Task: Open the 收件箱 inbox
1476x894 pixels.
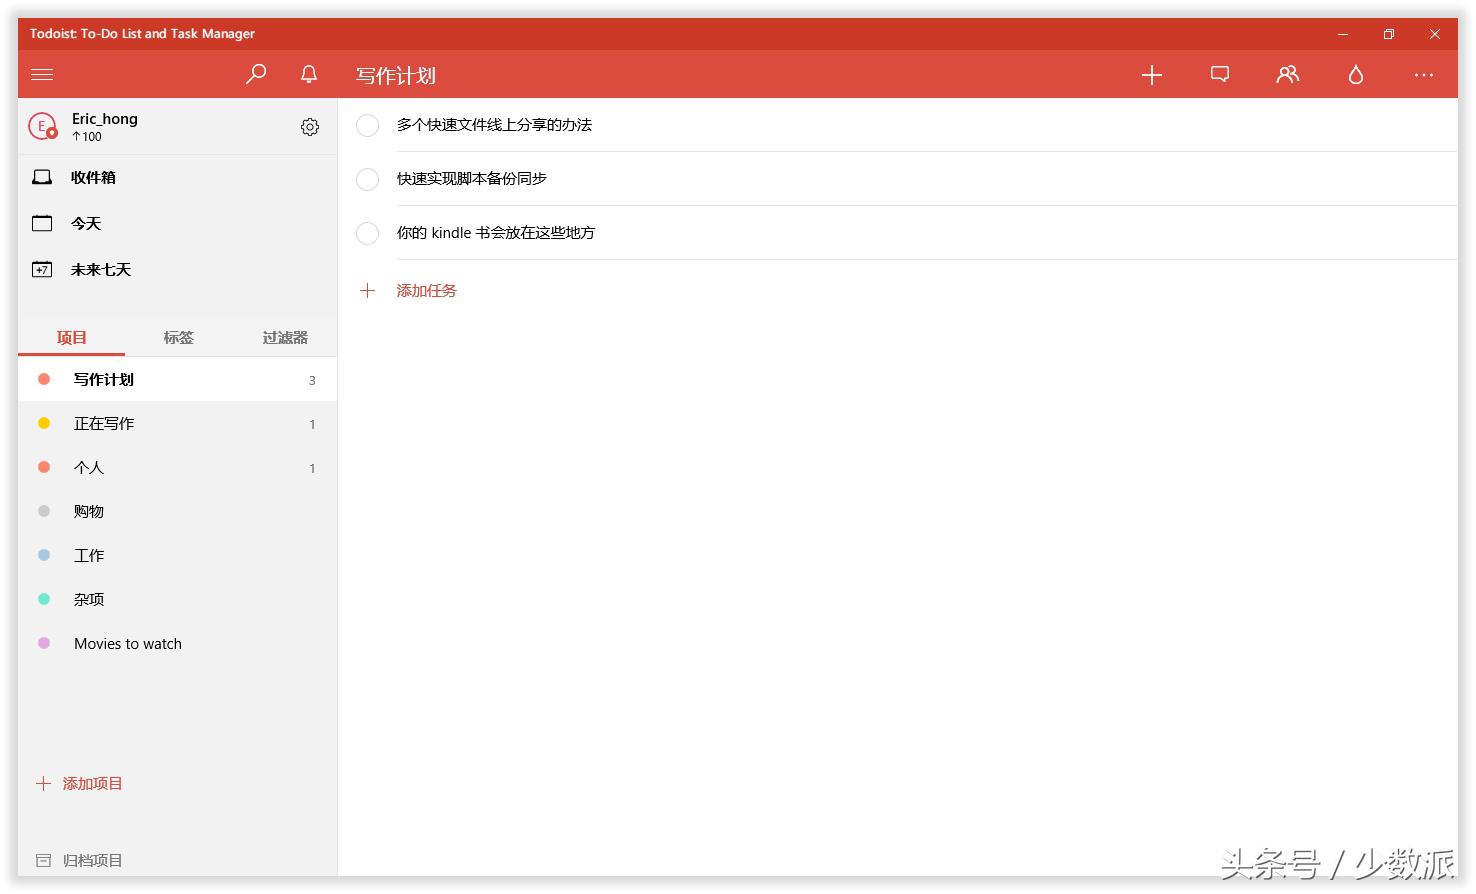Action: [92, 177]
